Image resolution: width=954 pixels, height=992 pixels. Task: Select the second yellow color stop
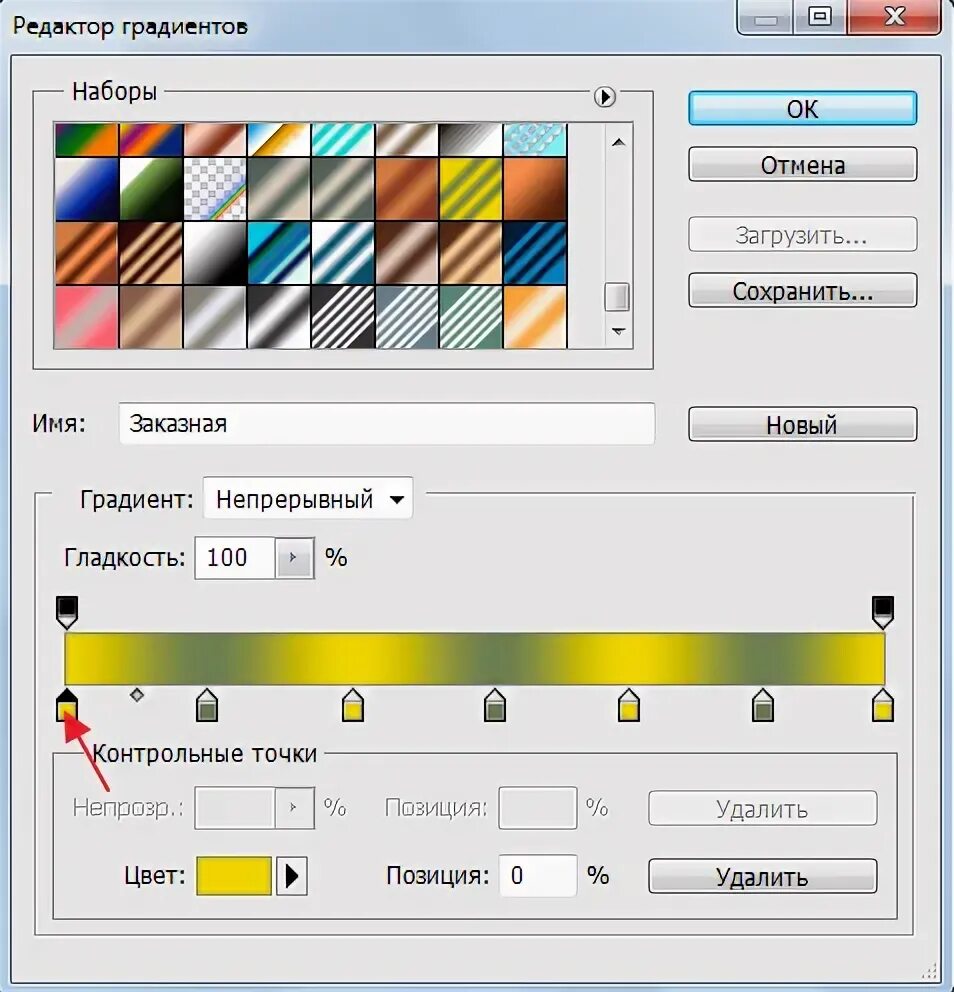tap(353, 705)
